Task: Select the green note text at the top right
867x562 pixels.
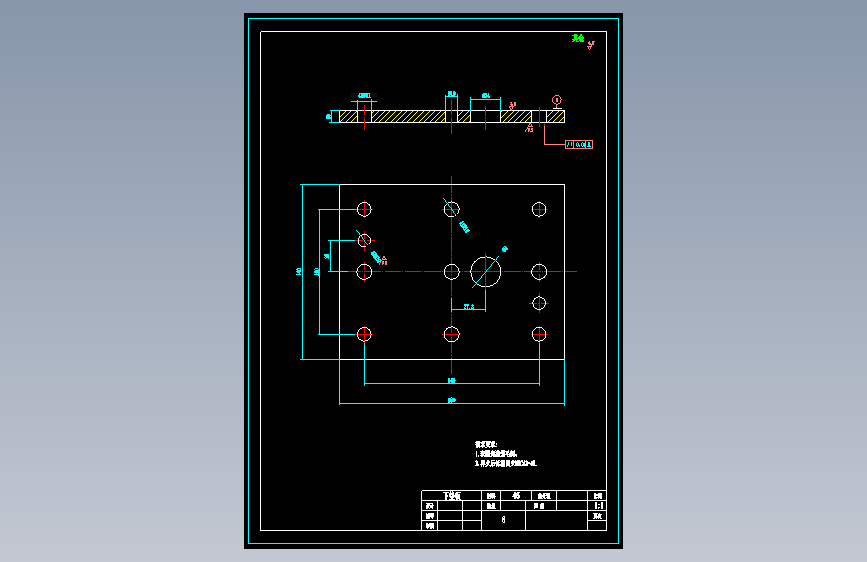Action: click(x=578, y=38)
